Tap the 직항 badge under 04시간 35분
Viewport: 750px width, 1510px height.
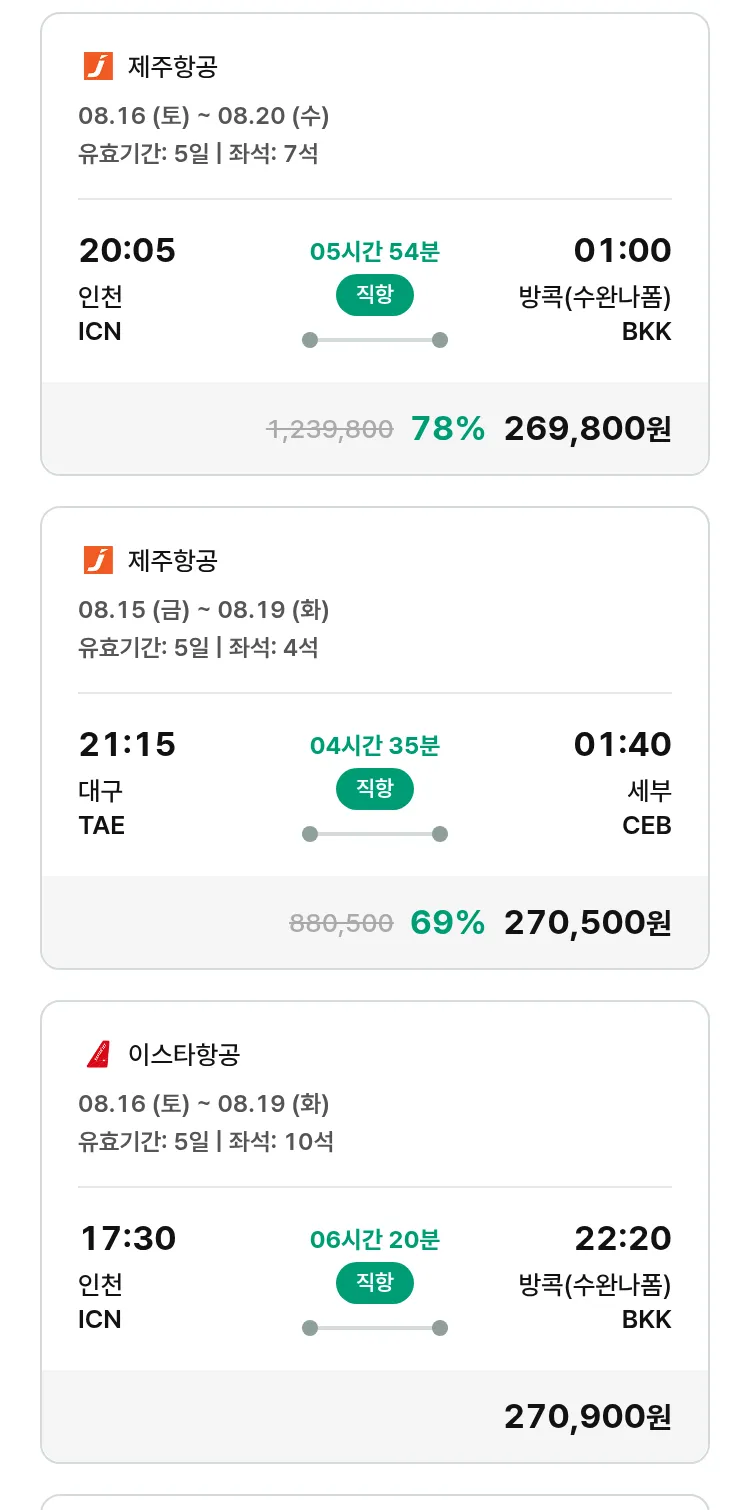[x=374, y=789]
